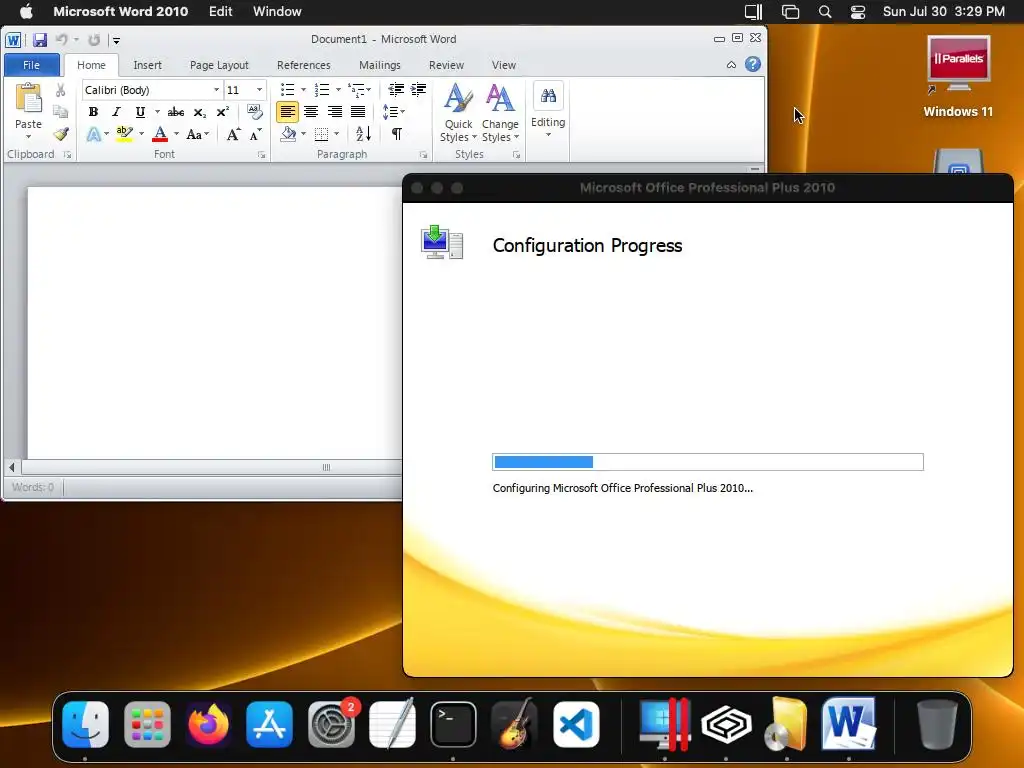
Task: Open Line and Paragraph Spacing menu
Action: (393, 112)
